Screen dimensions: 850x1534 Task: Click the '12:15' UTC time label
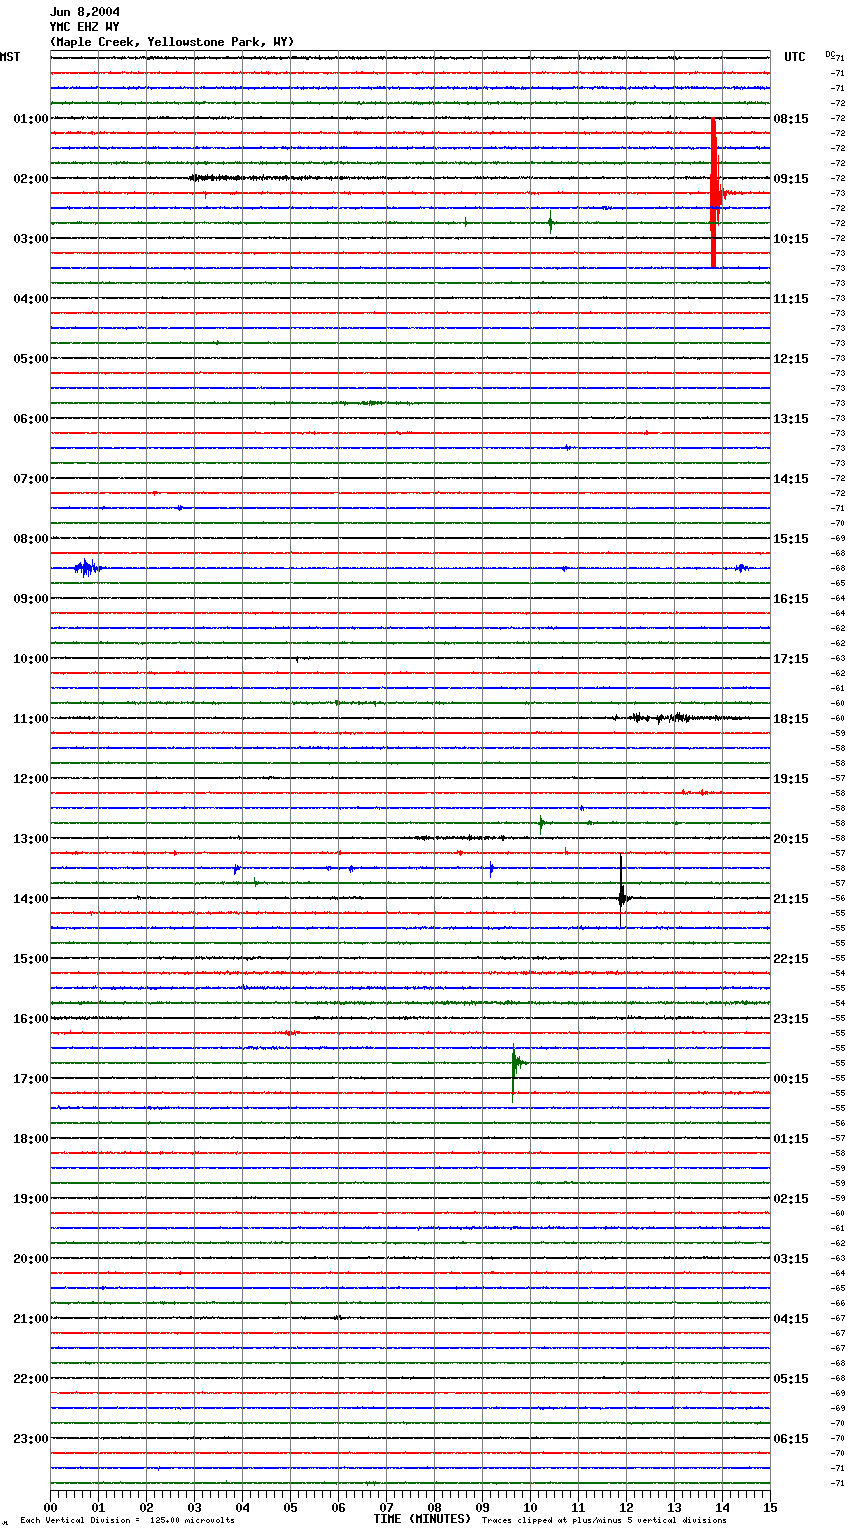pyautogui.click(x=791, y=359)
